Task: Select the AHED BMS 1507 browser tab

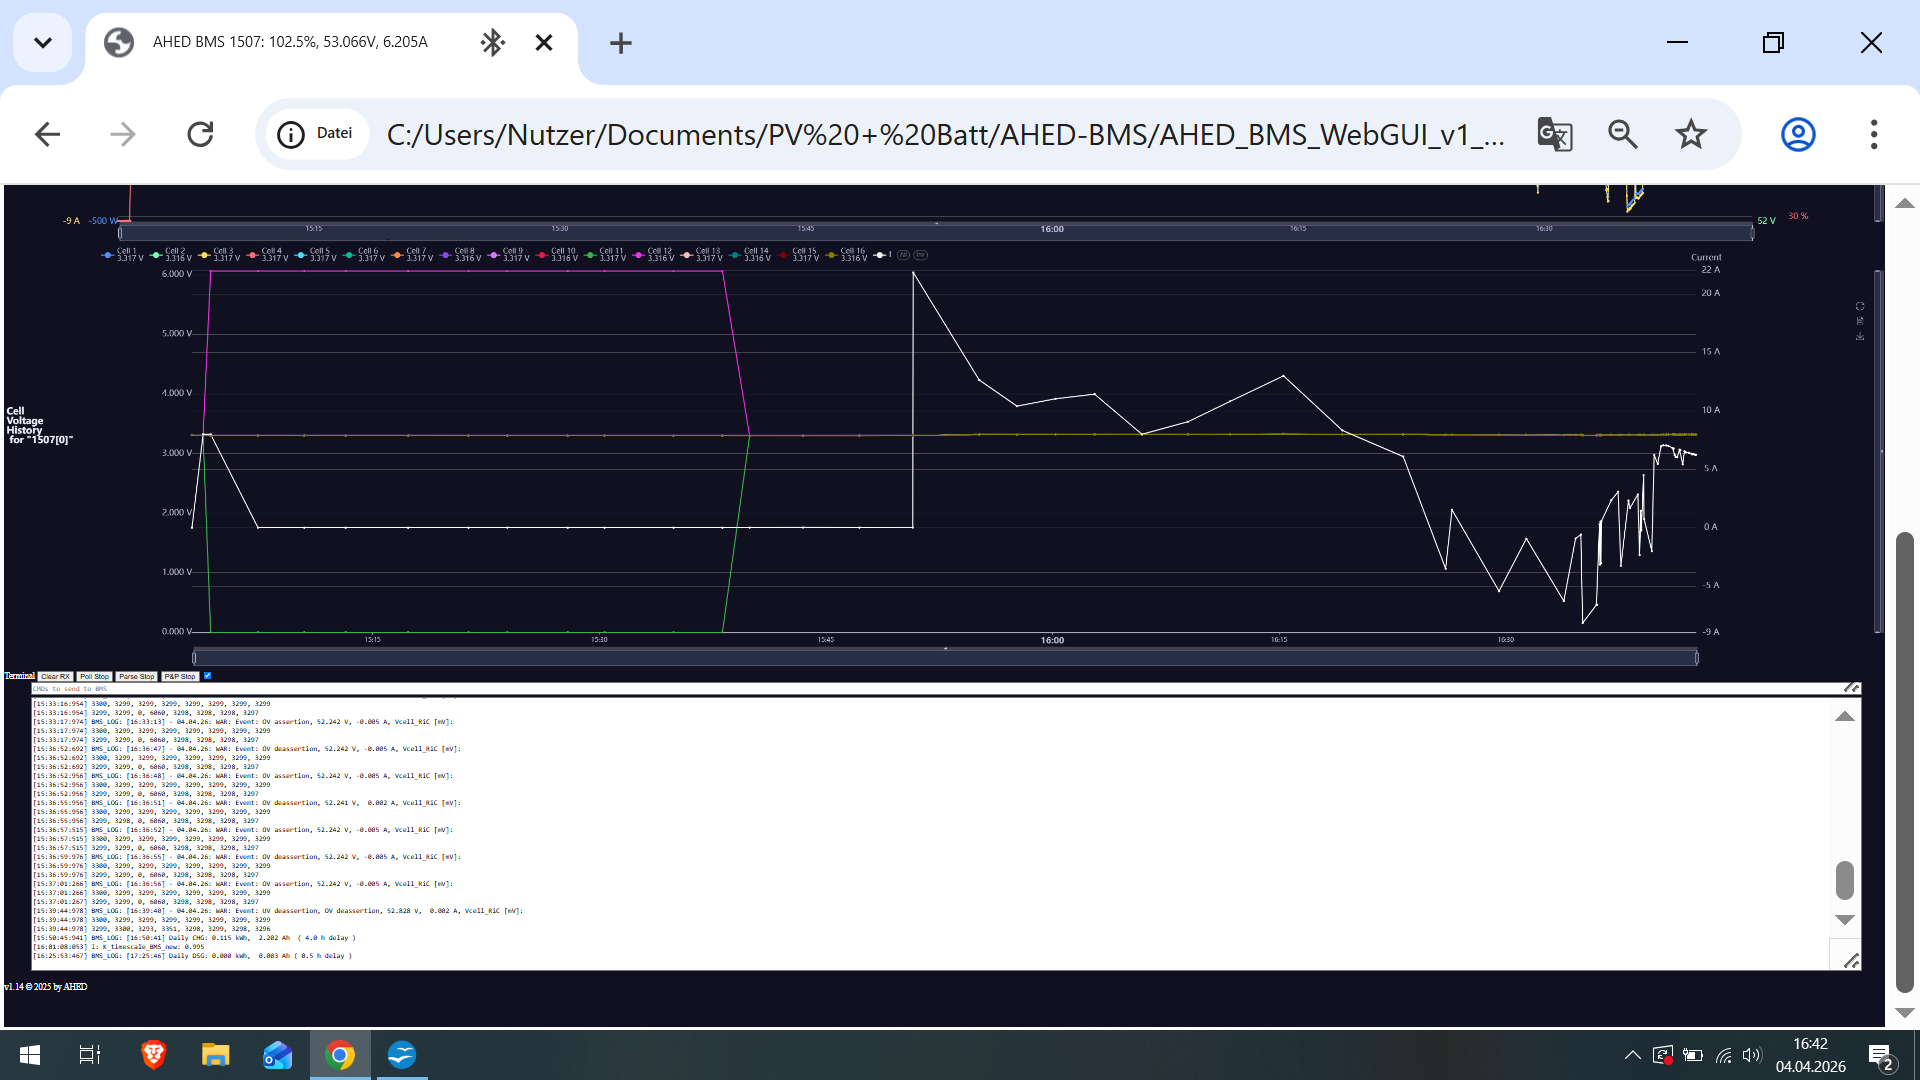Action: point(290,42)
